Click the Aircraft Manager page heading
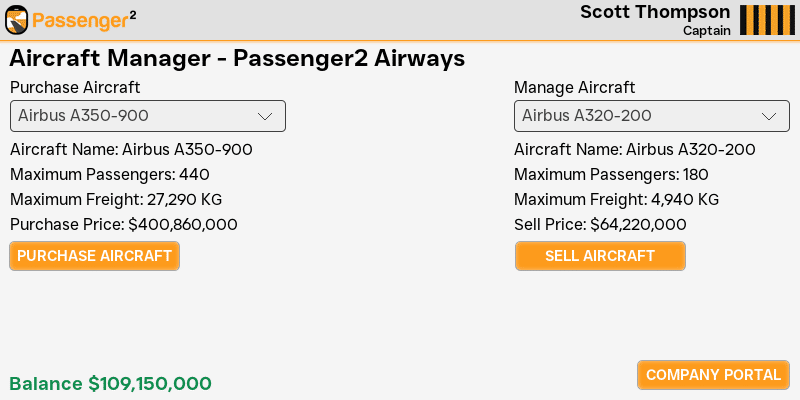 click(237, 58)
